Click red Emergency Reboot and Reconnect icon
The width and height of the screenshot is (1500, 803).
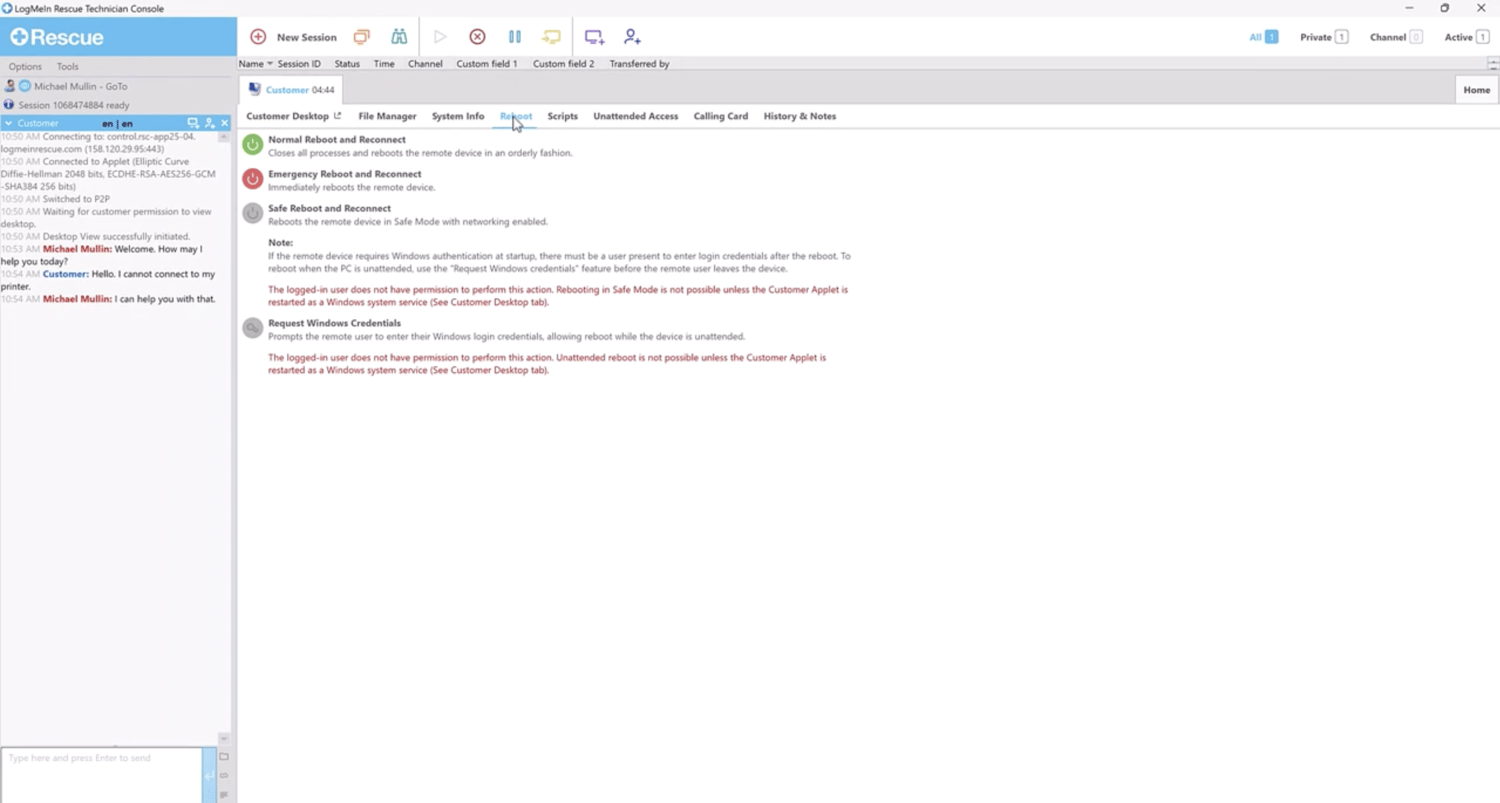point(253,179)
